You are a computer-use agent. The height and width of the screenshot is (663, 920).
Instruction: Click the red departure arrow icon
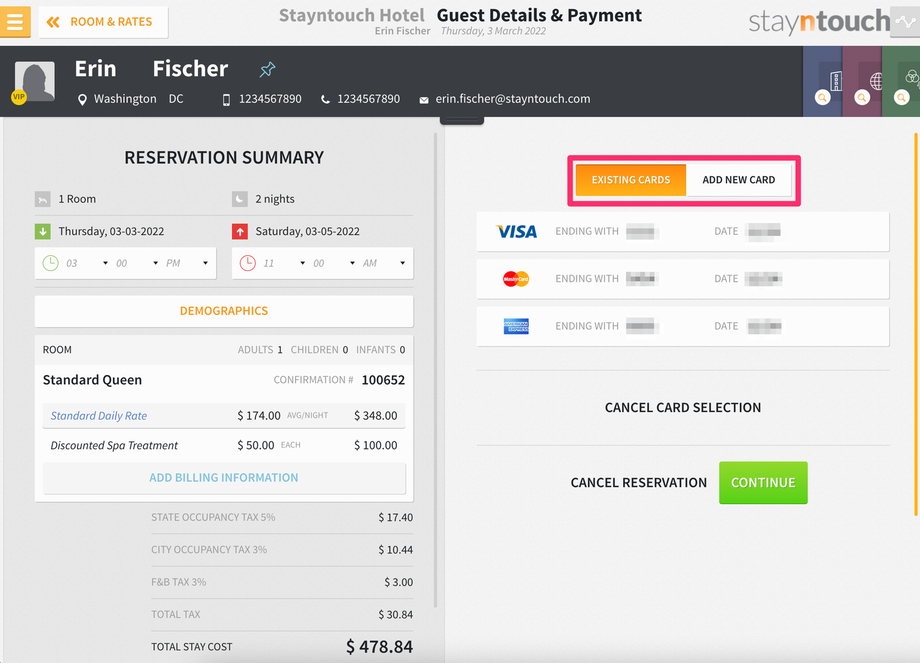pyautogui.click(x=239, y=232)
